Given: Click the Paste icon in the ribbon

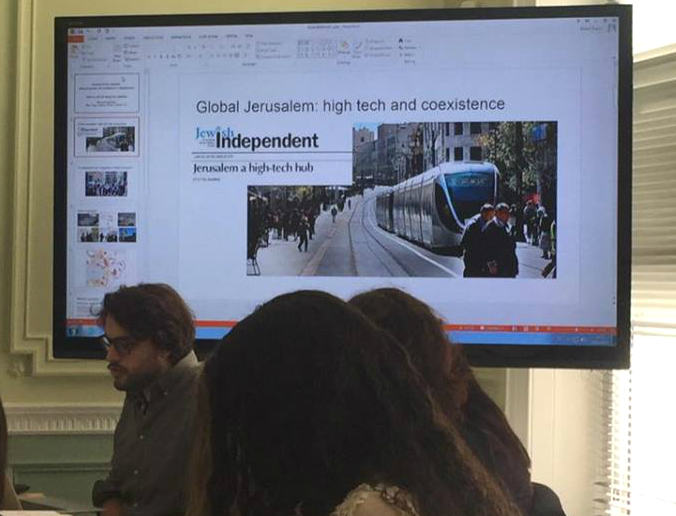Looking at the screenshot, I should [x=75, y=49].
